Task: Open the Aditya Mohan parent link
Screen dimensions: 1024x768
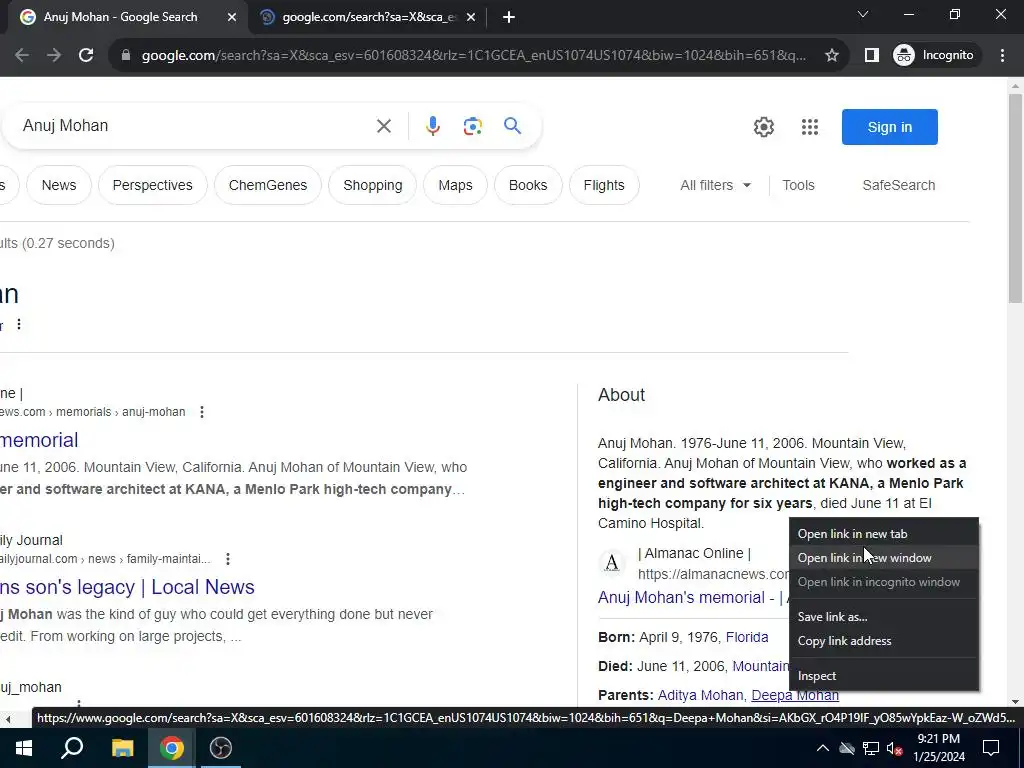Action: pyautogui.click(x=700, y=696)
